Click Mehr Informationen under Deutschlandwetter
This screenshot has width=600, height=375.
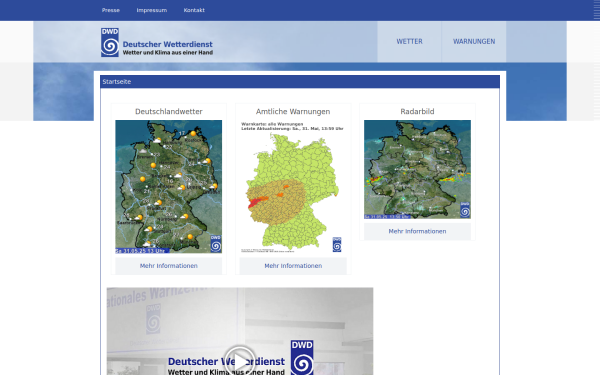click(x=169, y=266)
